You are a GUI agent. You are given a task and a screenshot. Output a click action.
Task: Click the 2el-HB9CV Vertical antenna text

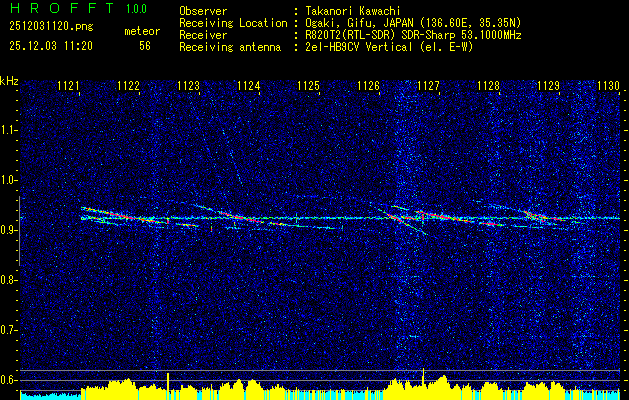coord(389,47)
